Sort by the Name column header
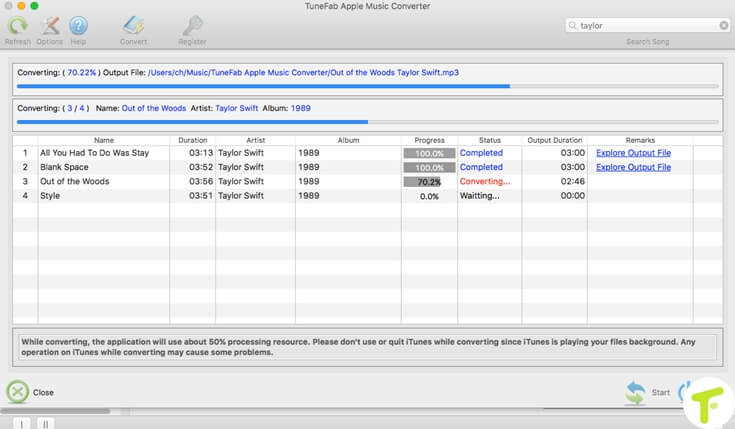 click(103, 140)
